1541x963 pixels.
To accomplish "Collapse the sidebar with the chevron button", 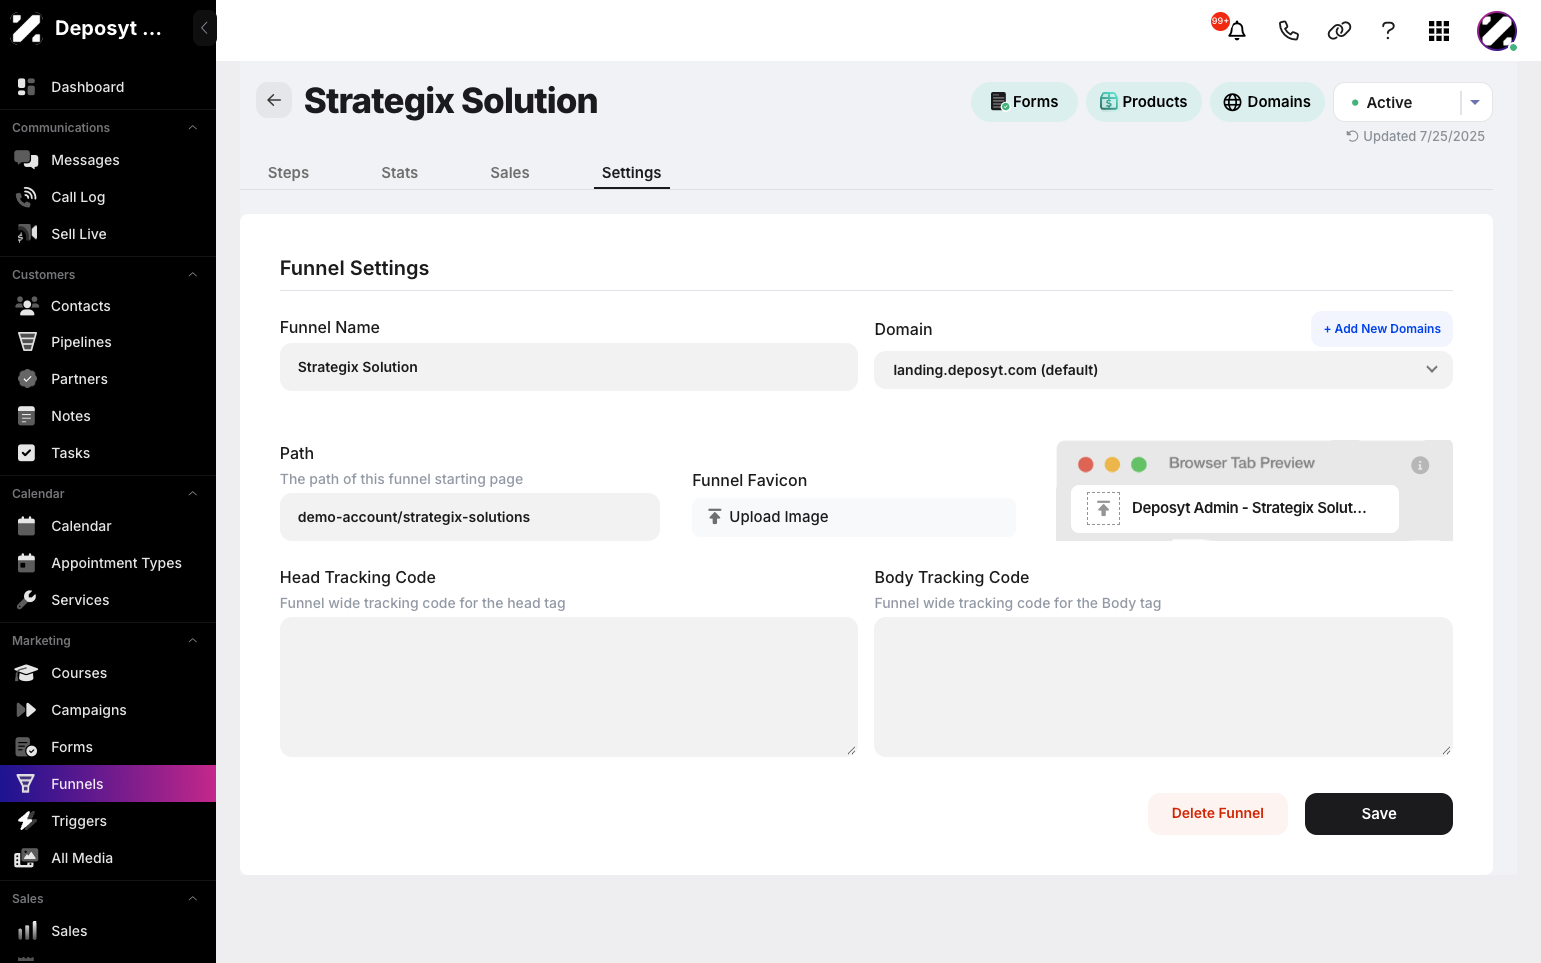I will coord(204,28).
